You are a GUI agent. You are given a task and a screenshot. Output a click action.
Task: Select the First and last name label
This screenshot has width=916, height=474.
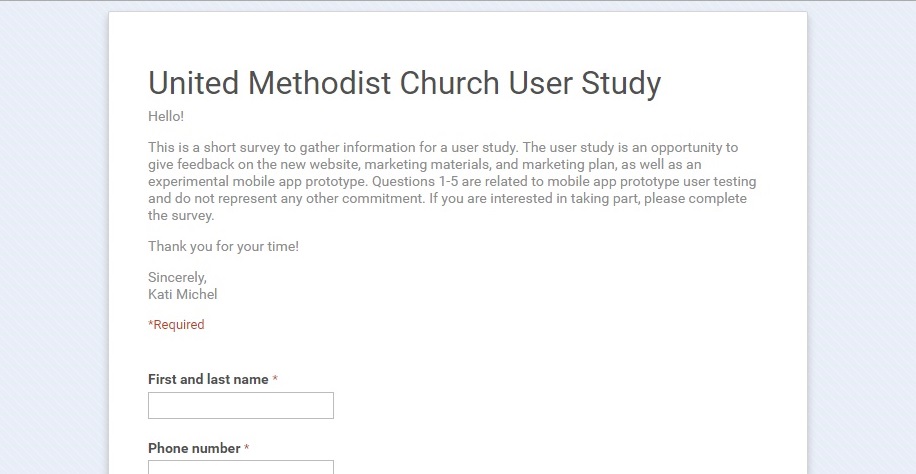(208, 380)
